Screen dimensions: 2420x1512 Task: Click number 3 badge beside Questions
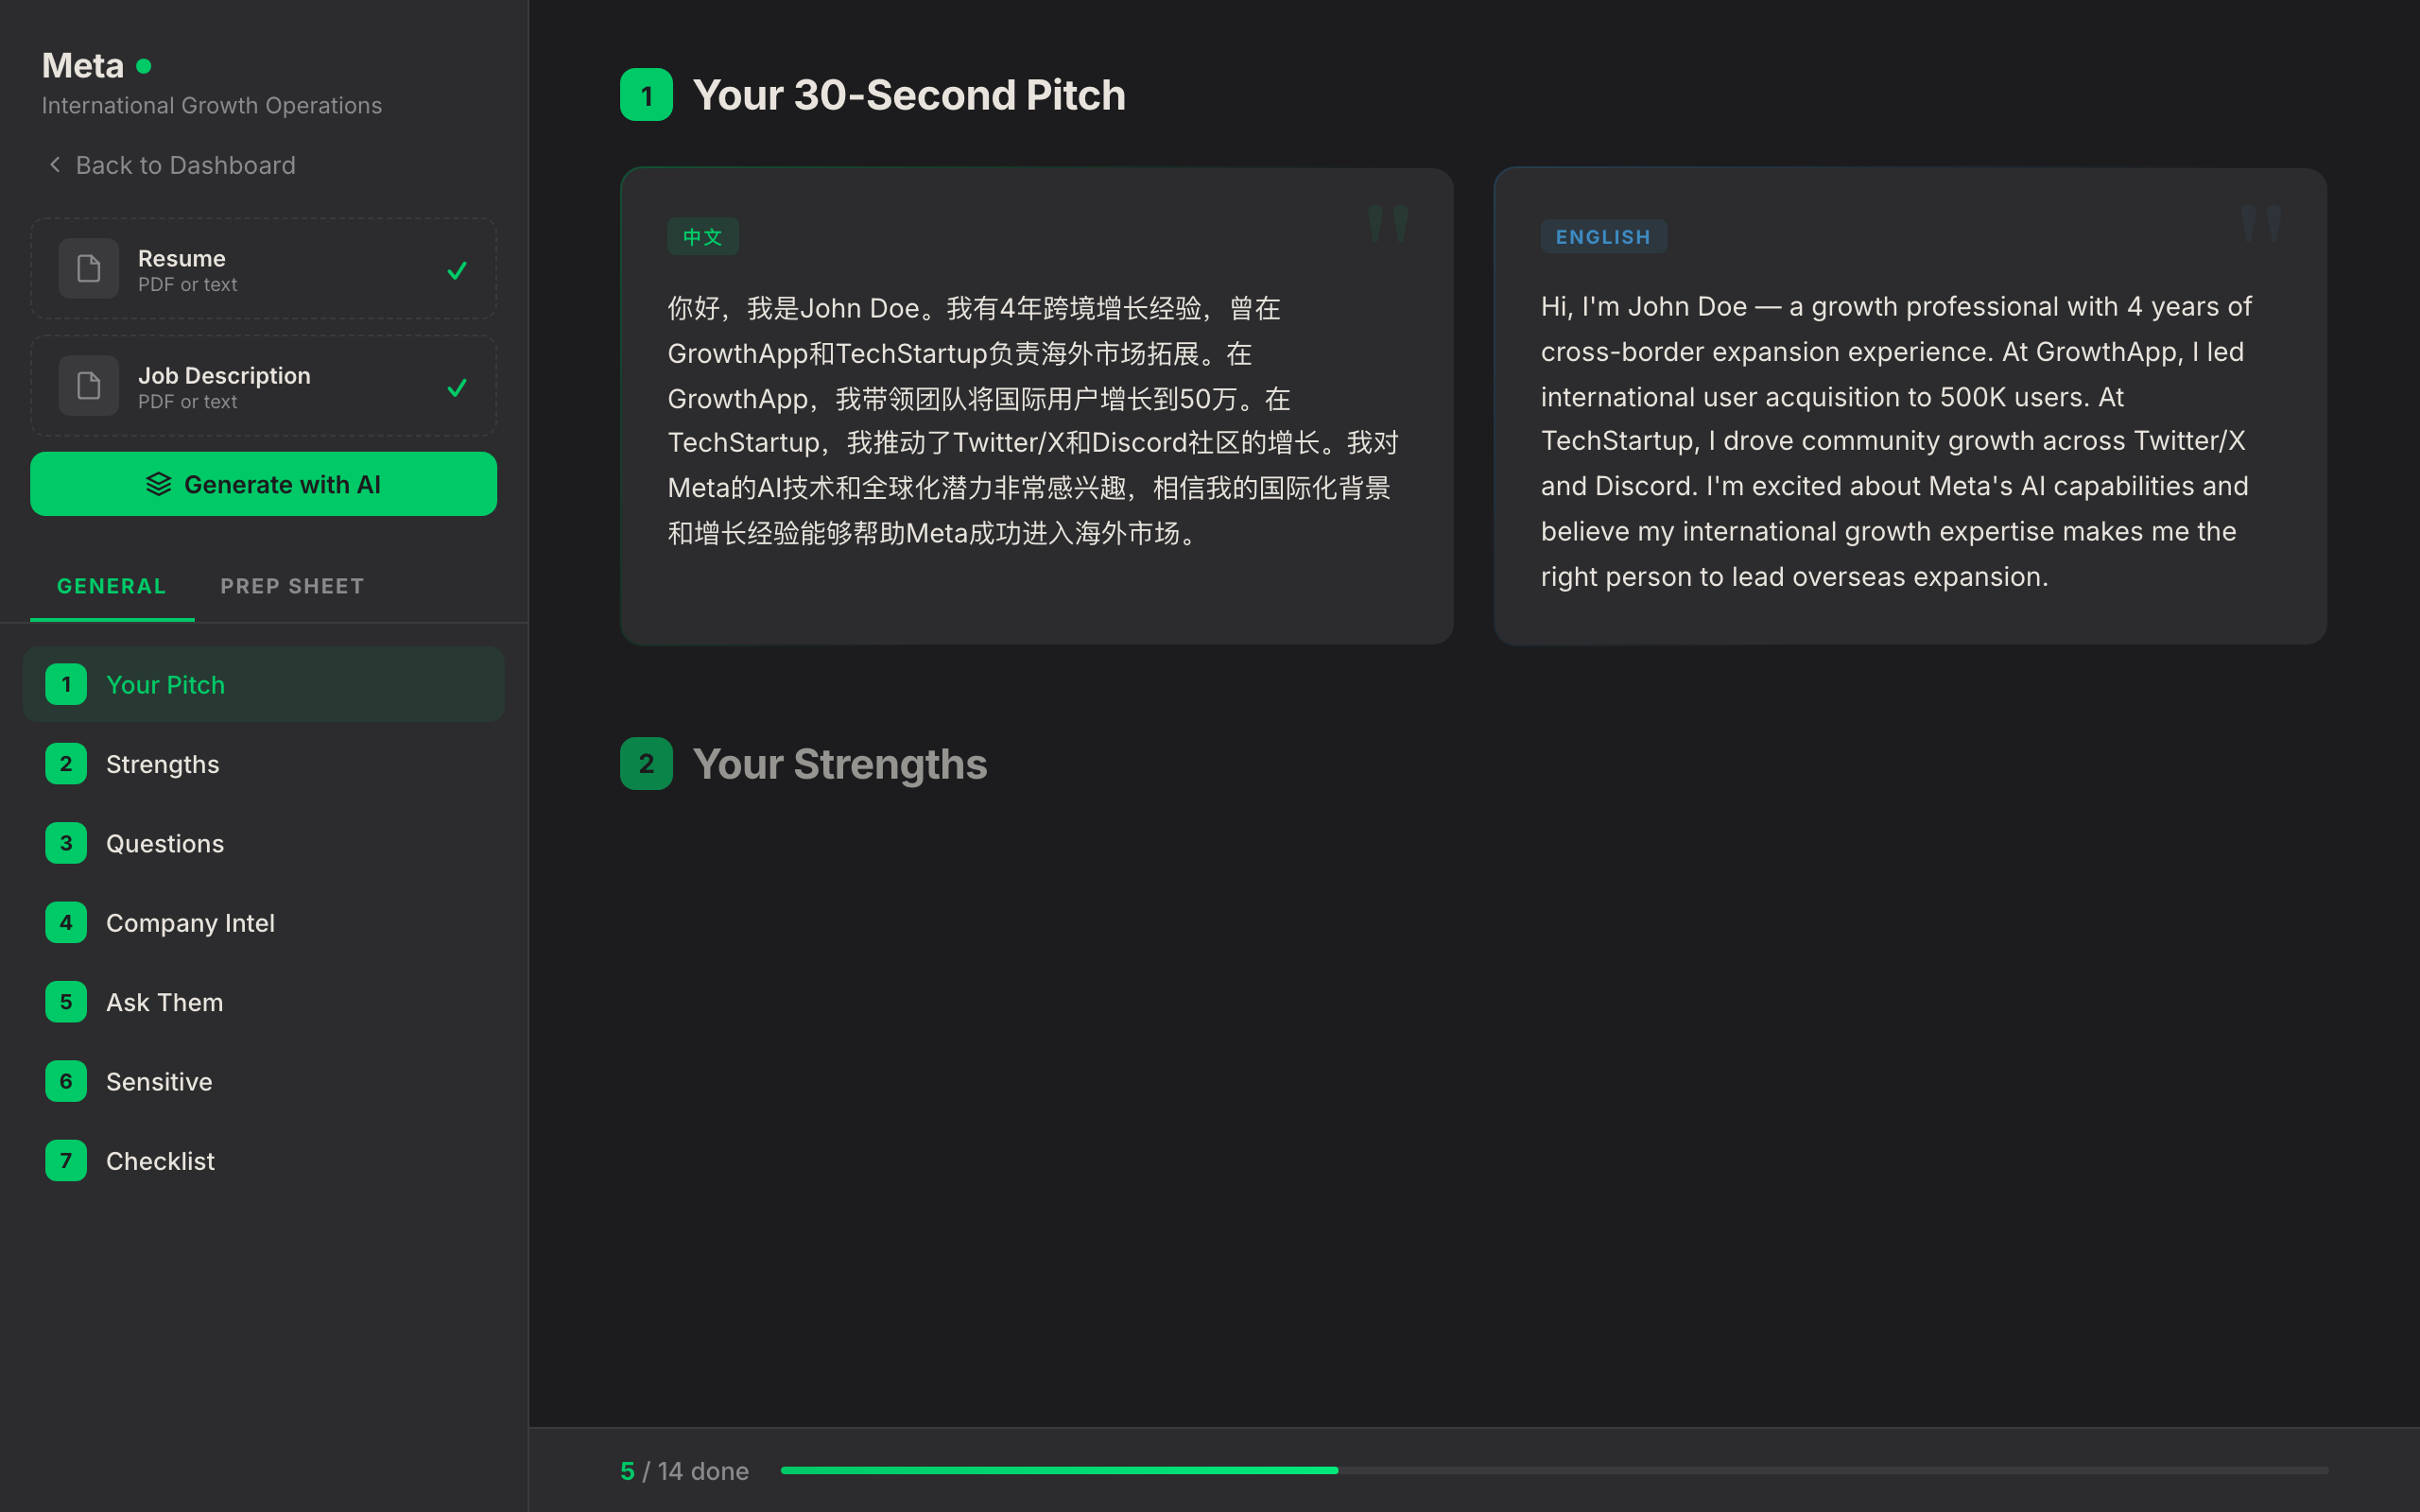(x=66, y=843)
